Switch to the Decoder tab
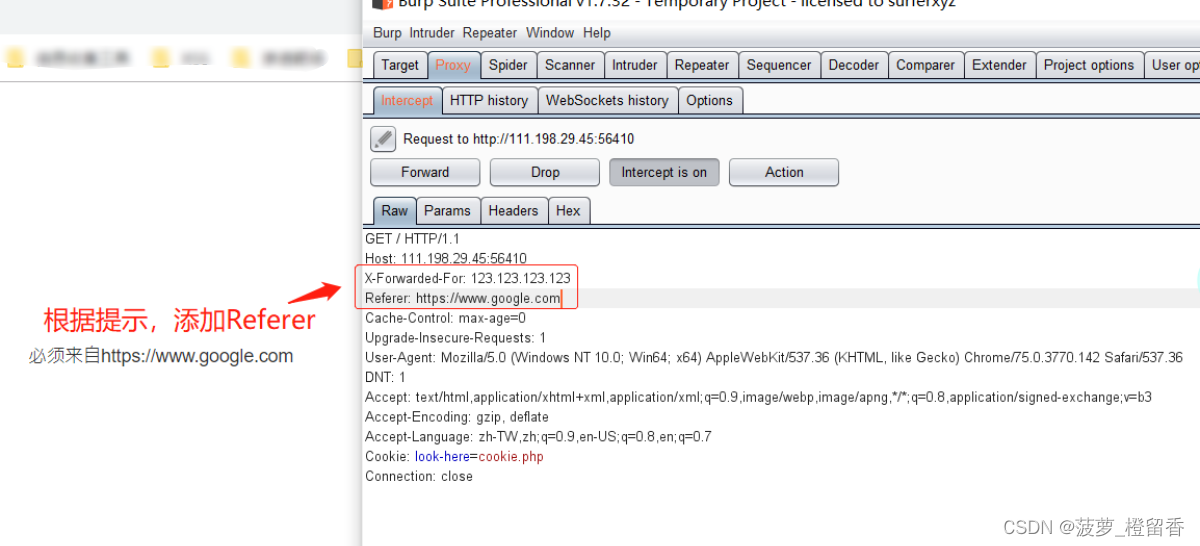Image resolution: width=1200 pixels, height=546 pixels. tap(854, 65)
